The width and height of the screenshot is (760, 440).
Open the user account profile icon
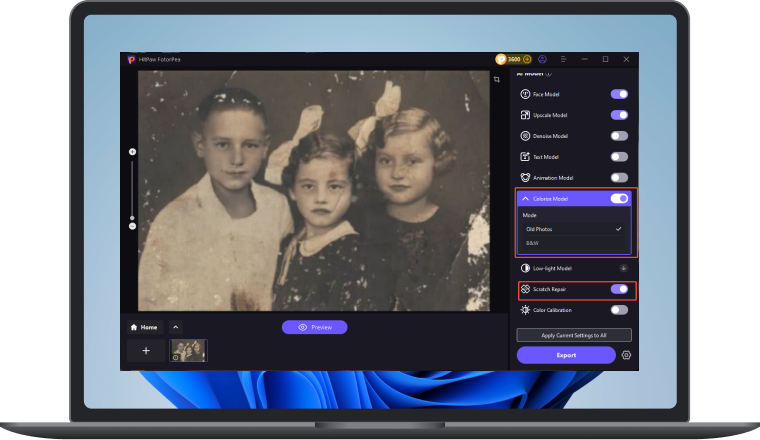(x=542, y=60)
